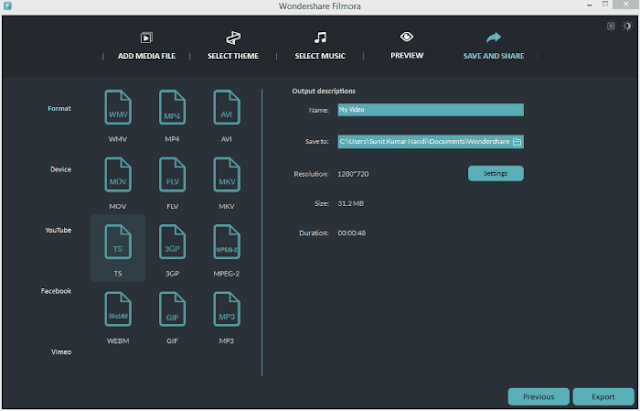Select 3GP output format
The height and width of the screenshot is (411, 640).
coord(172,242)
